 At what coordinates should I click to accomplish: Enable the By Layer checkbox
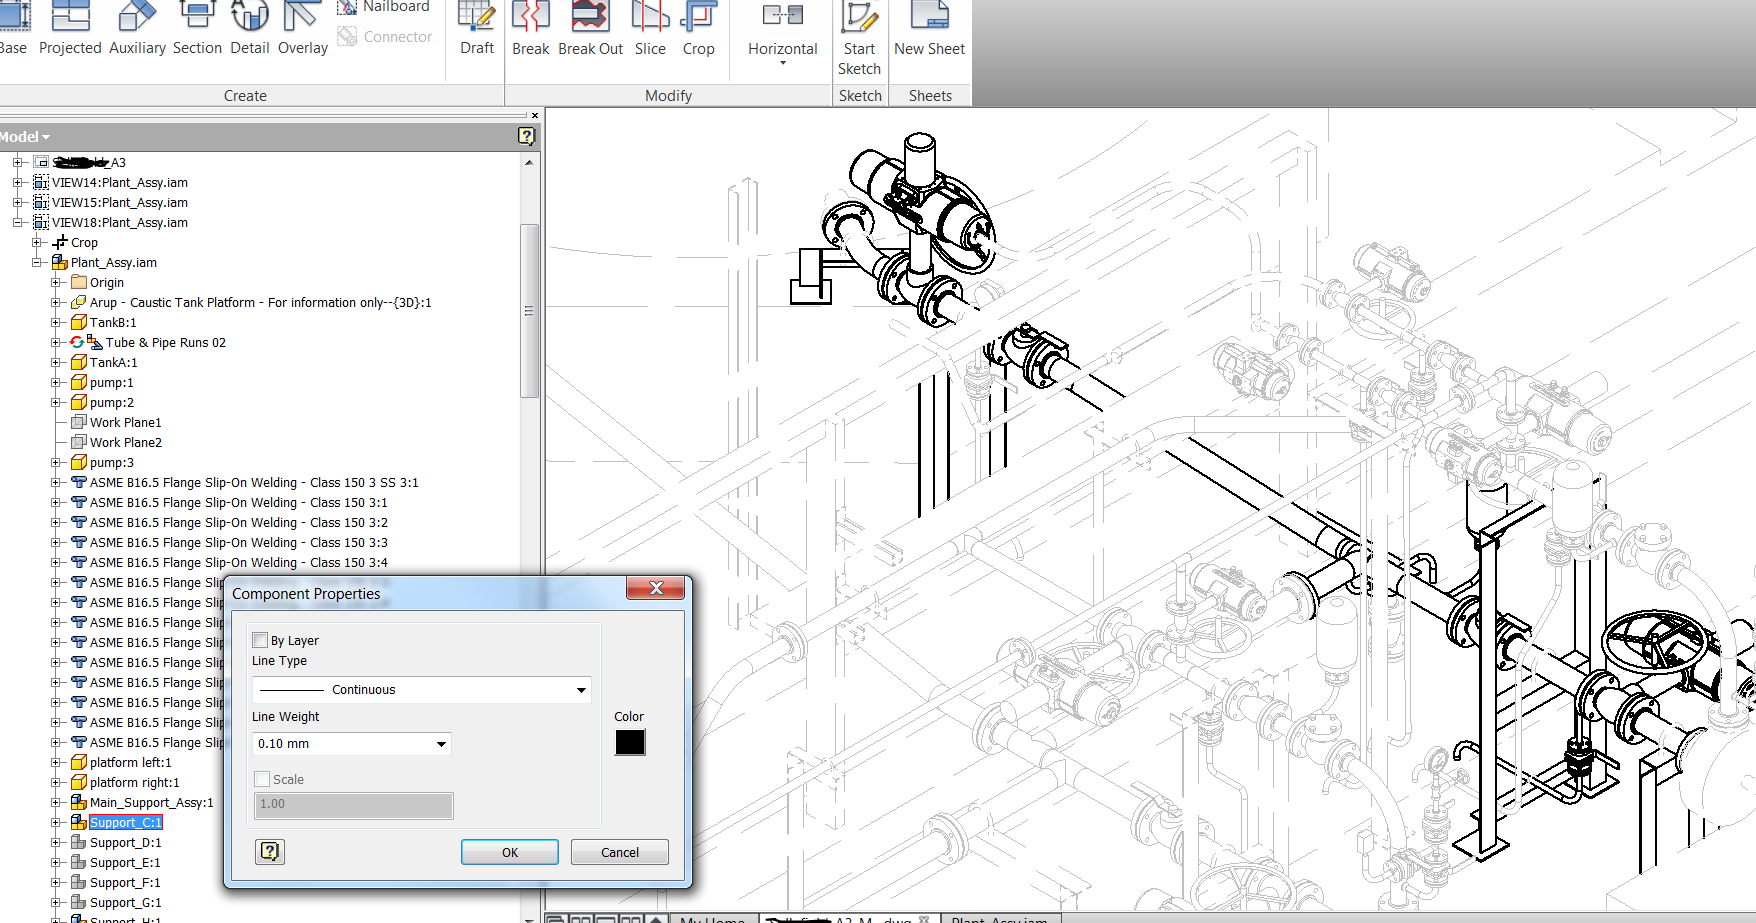click(260, 640)
